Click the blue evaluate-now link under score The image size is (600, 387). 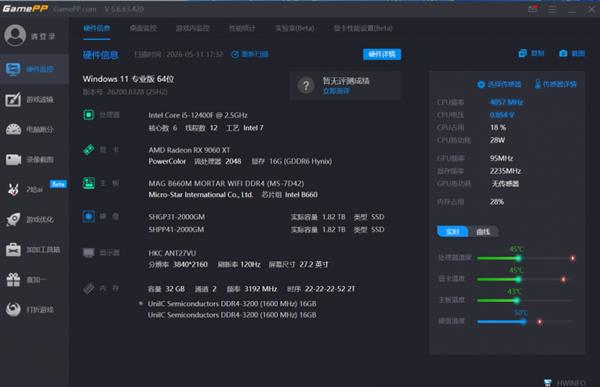pyautogui.click(x=336, y=91)
